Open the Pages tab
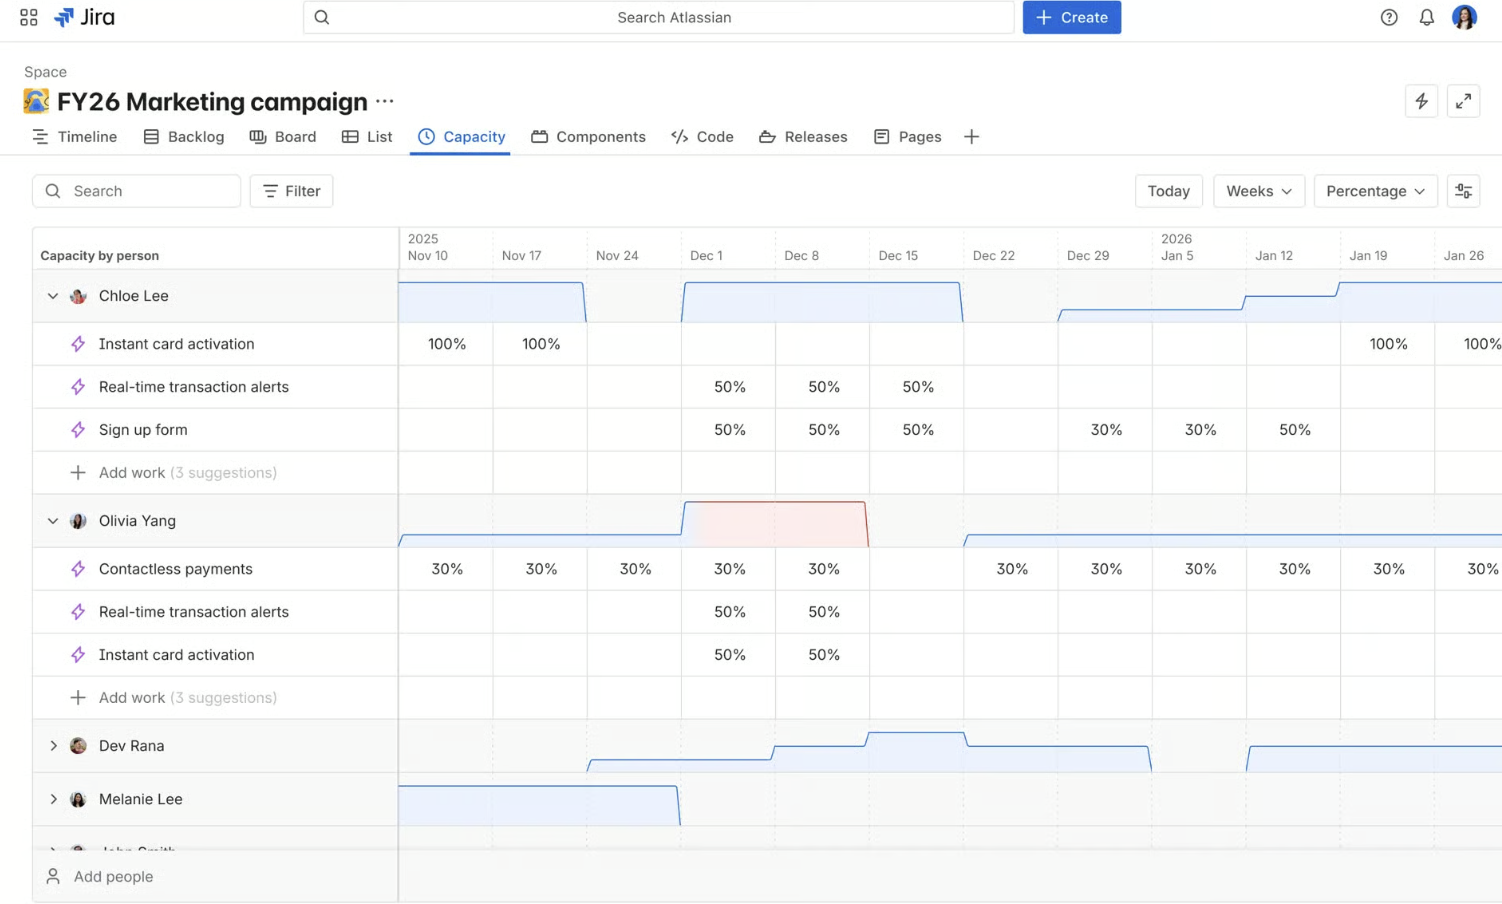Screen dimensions: 1502x904 point(907,137)
